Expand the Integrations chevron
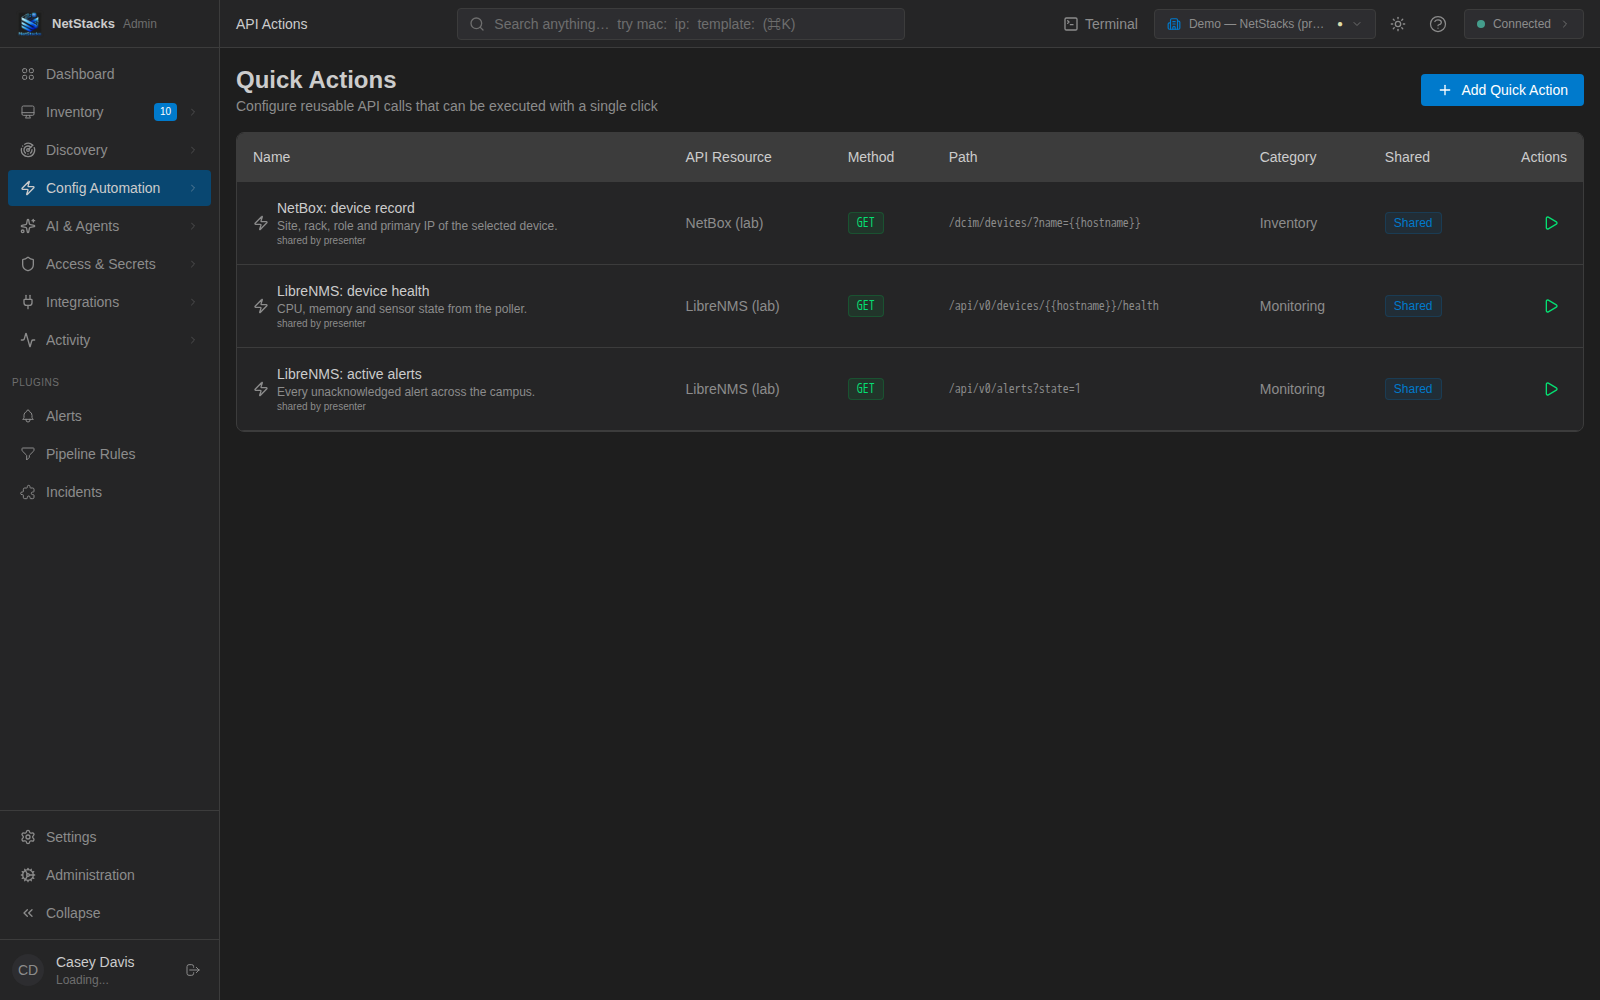Screen dimensions: 1600x1000 tap(193, 302)
